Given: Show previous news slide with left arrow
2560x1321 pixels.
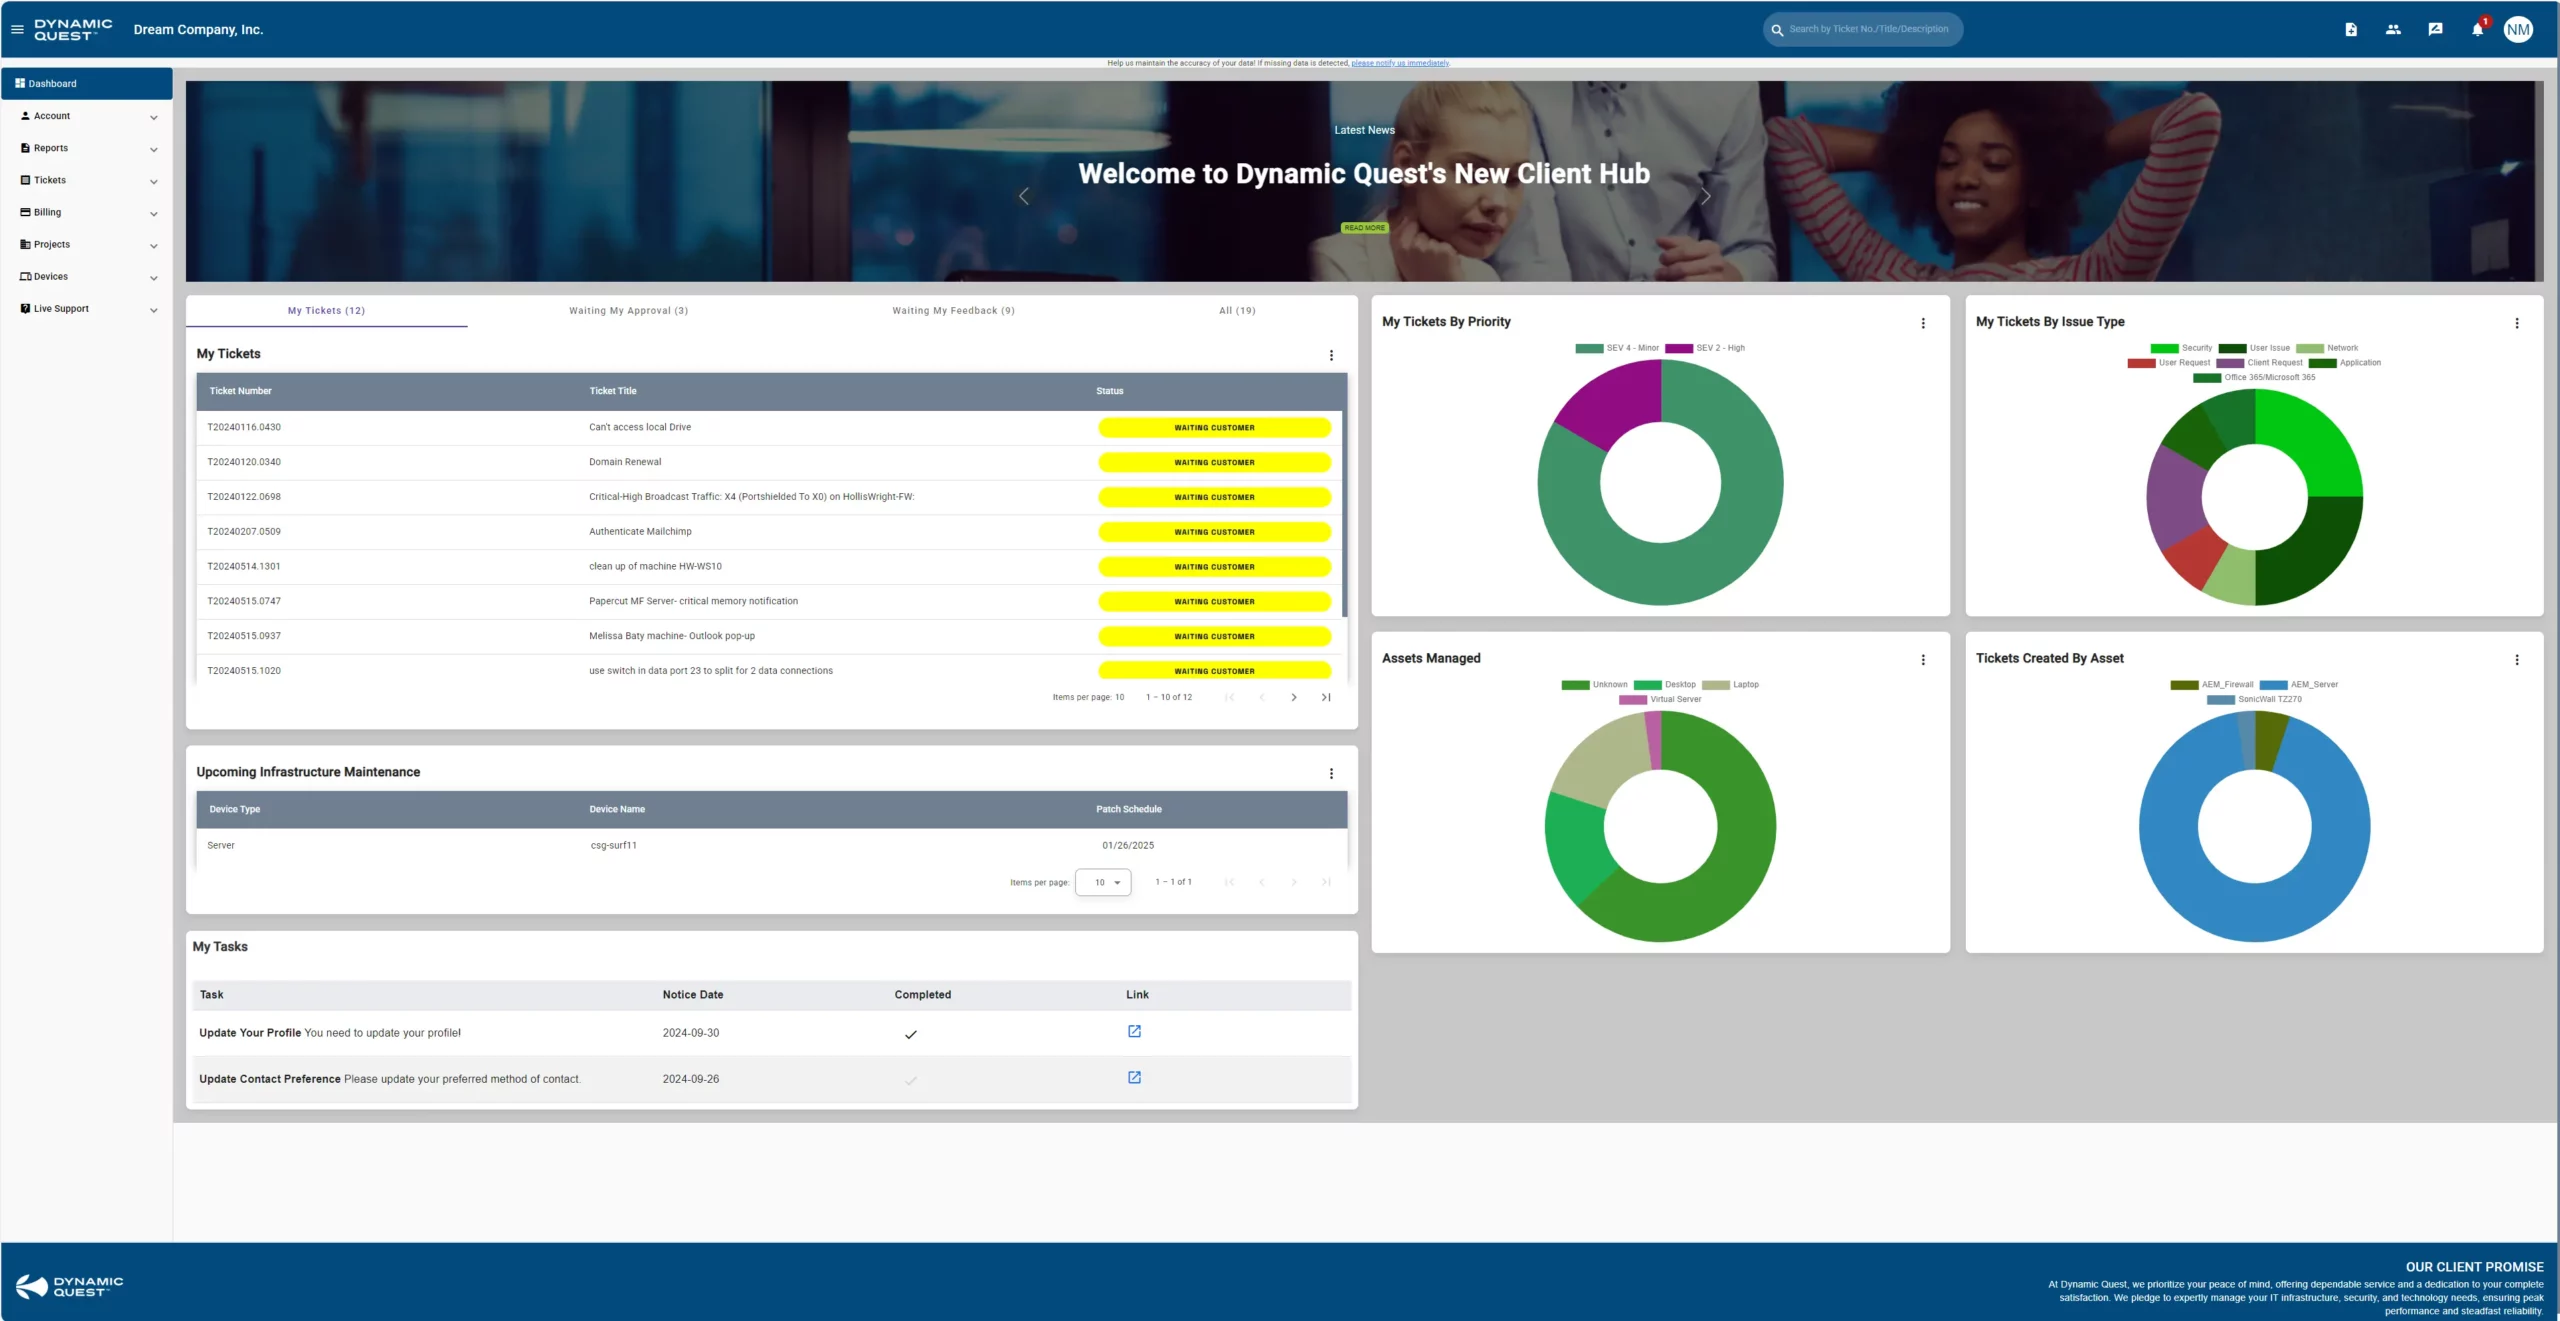Looking at the screenshot, I should click(1023, 196).
